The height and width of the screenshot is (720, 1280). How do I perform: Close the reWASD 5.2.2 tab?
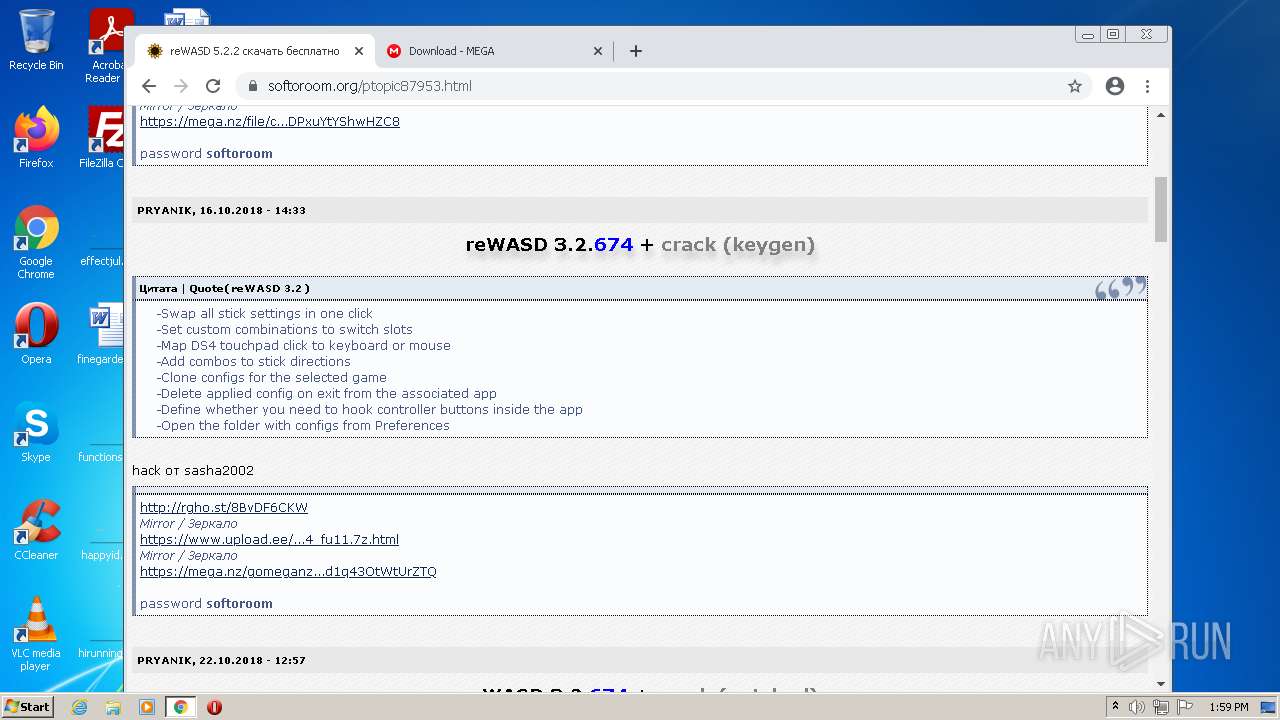click(x=359, y=51)
